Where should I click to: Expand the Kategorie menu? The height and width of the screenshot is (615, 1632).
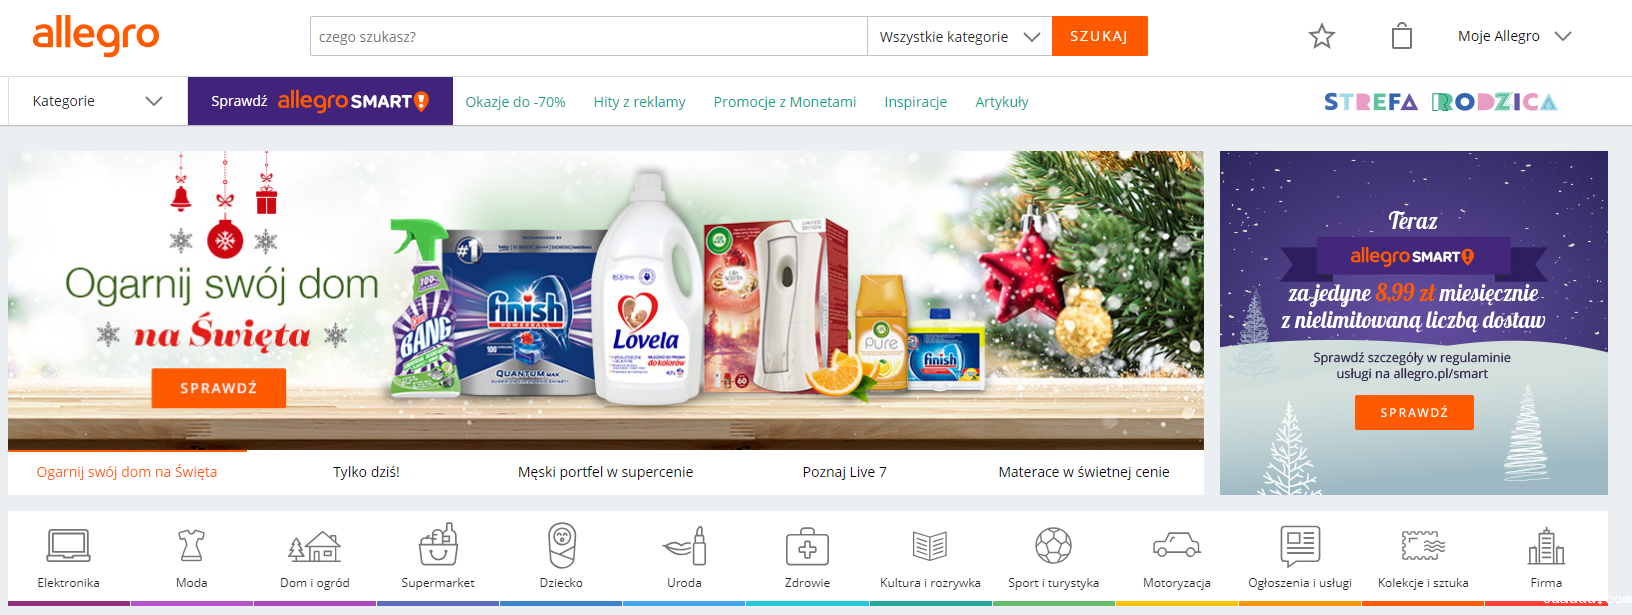(x=97, y=101)
